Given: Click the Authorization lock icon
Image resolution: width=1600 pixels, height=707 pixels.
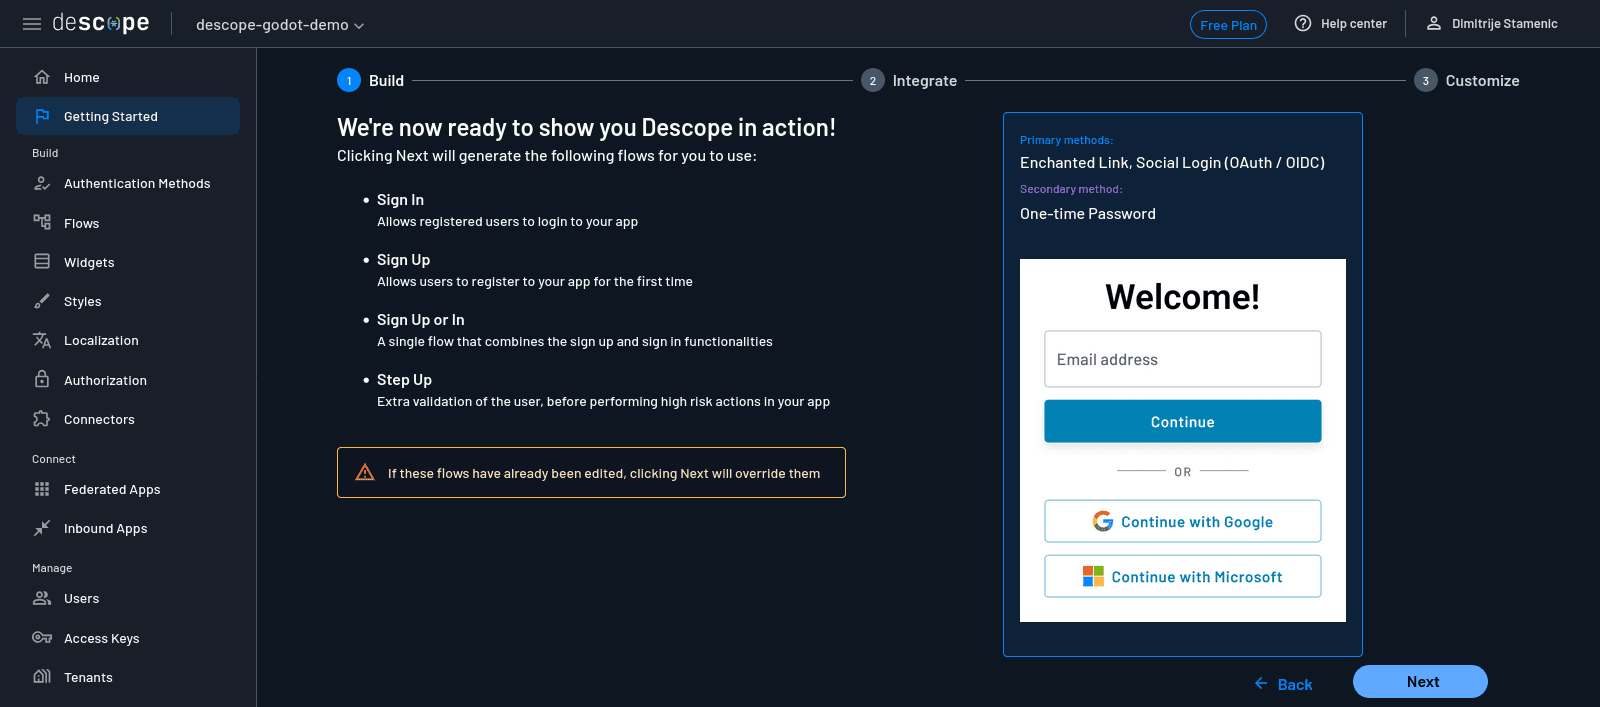Looking at the screenshot, I should pyautogui.click(x=42, y=380).
